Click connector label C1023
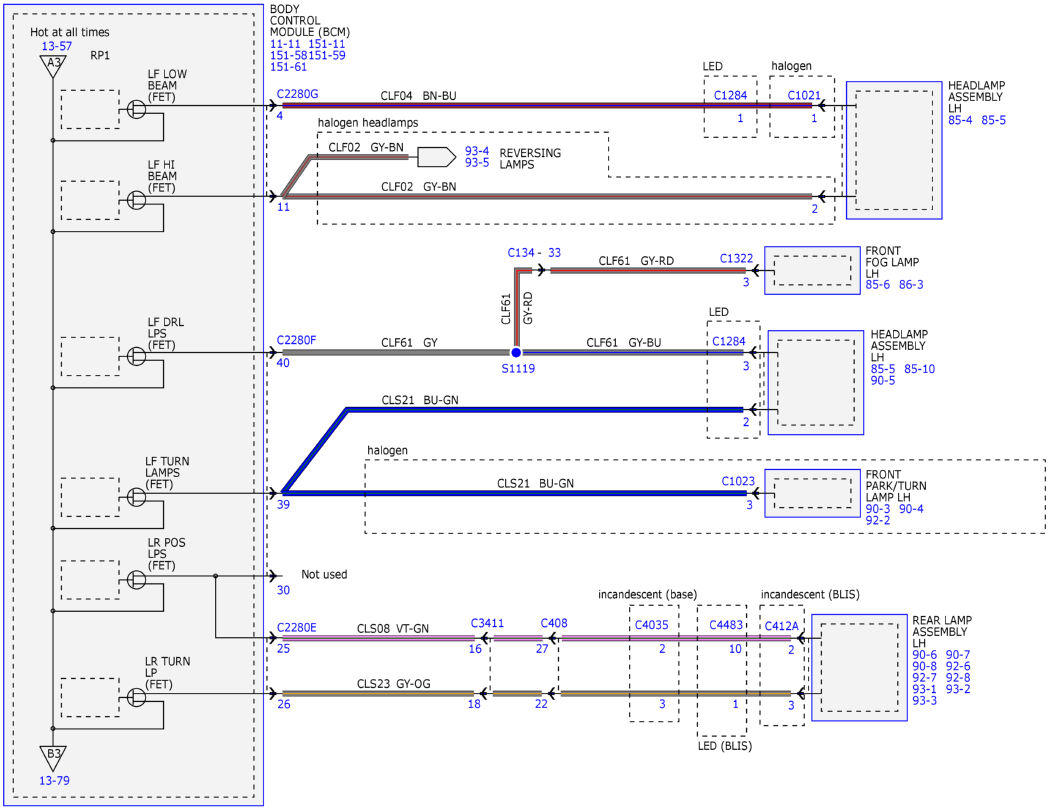This screenshot has height=811, width=1050. [x=738, y=481]
